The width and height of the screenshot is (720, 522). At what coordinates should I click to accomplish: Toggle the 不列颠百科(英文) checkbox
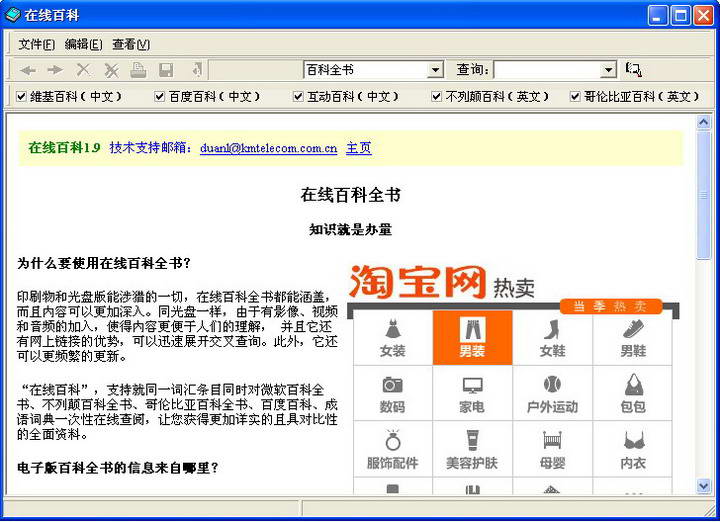(x=437, y=97)
